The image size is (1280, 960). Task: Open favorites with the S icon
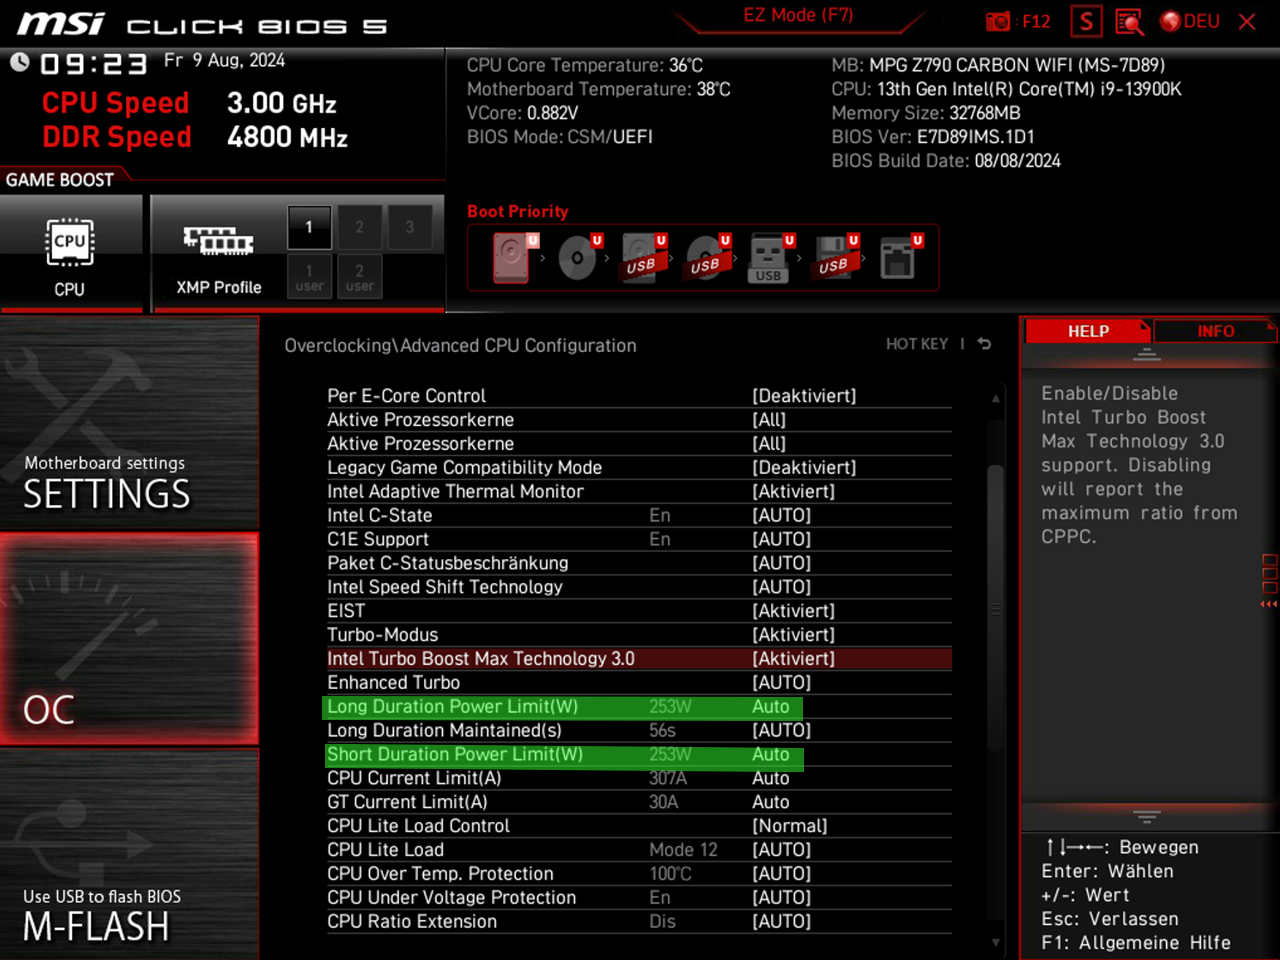point(1086,21)
